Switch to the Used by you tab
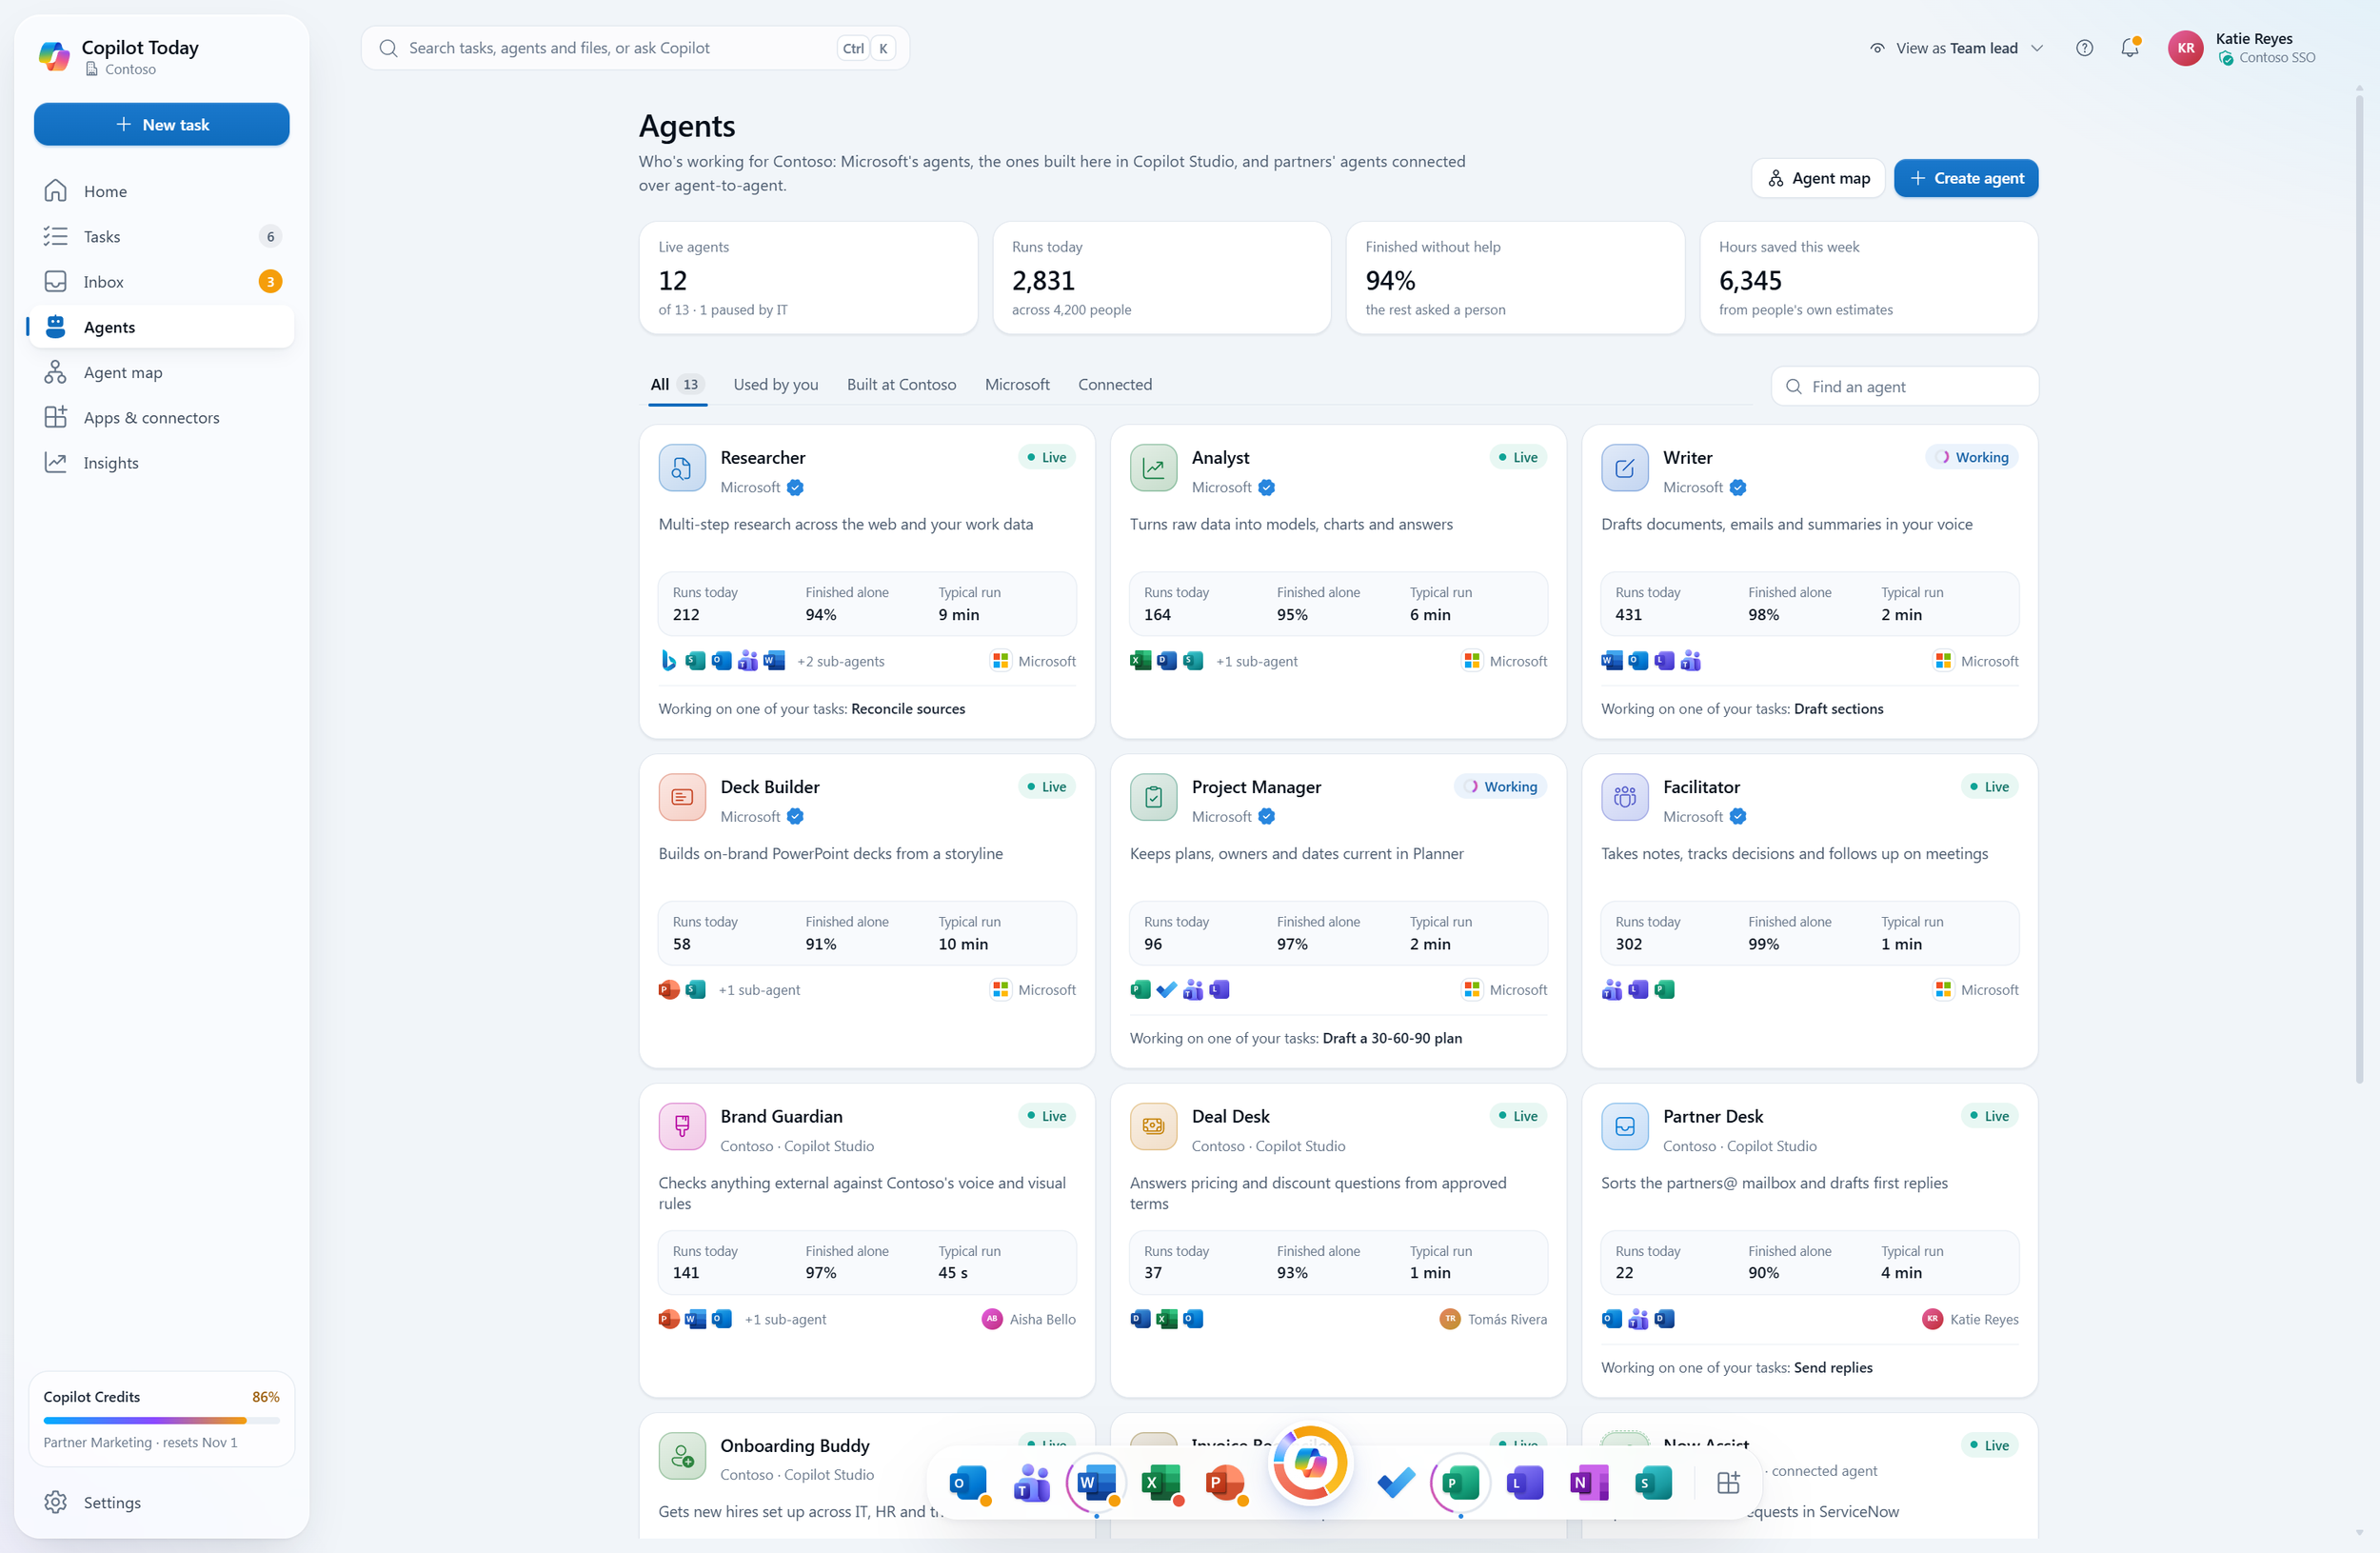The width and height of the screenshot is (2380, 1553). (776, 385)
